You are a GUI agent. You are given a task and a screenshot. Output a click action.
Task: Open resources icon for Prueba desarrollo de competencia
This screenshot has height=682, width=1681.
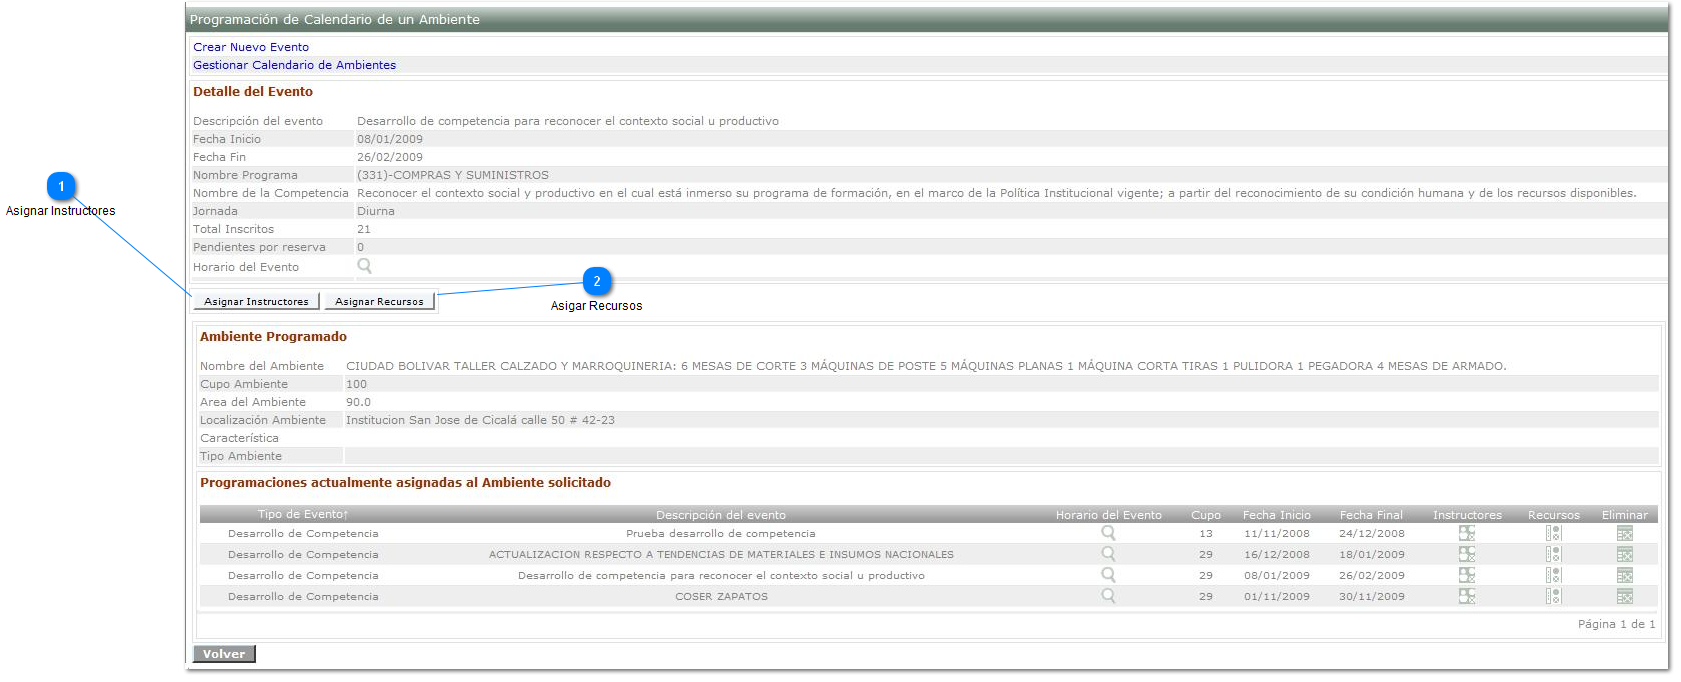[1553, 533]
